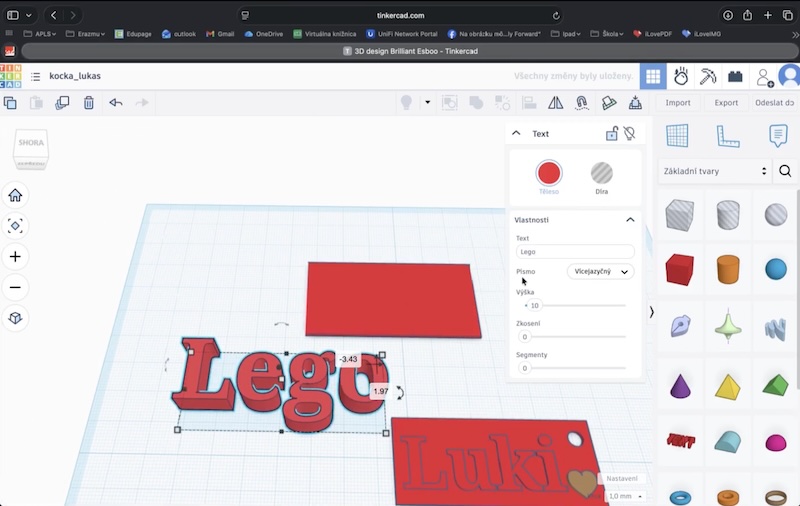This screenshot has width=800, height=506.
Task: Click the Text input field containing Lego
Action: pyautogui.click(x=575, y=251)
